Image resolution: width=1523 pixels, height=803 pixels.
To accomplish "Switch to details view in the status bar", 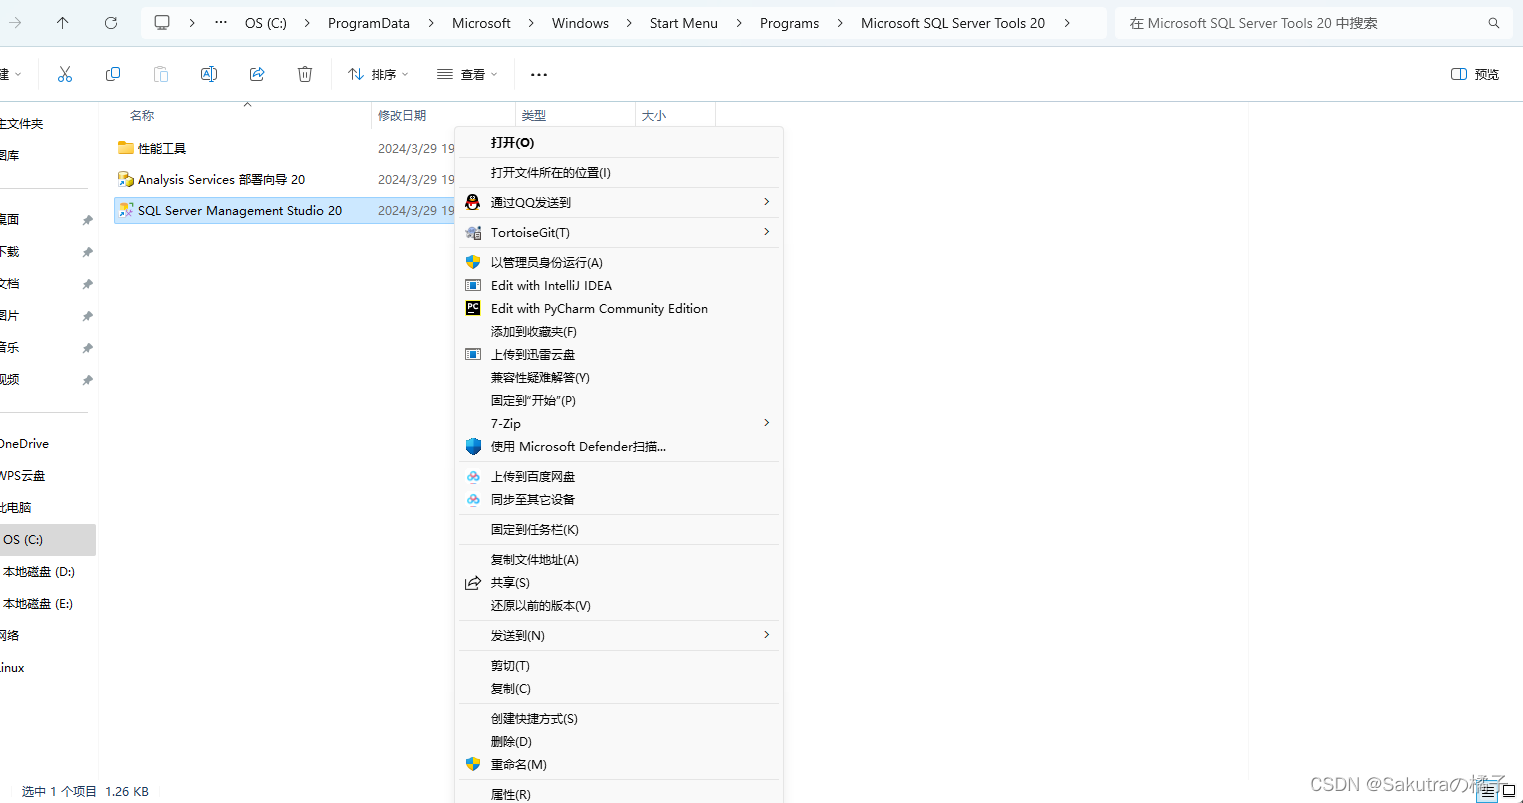I will pos(1488,791).
